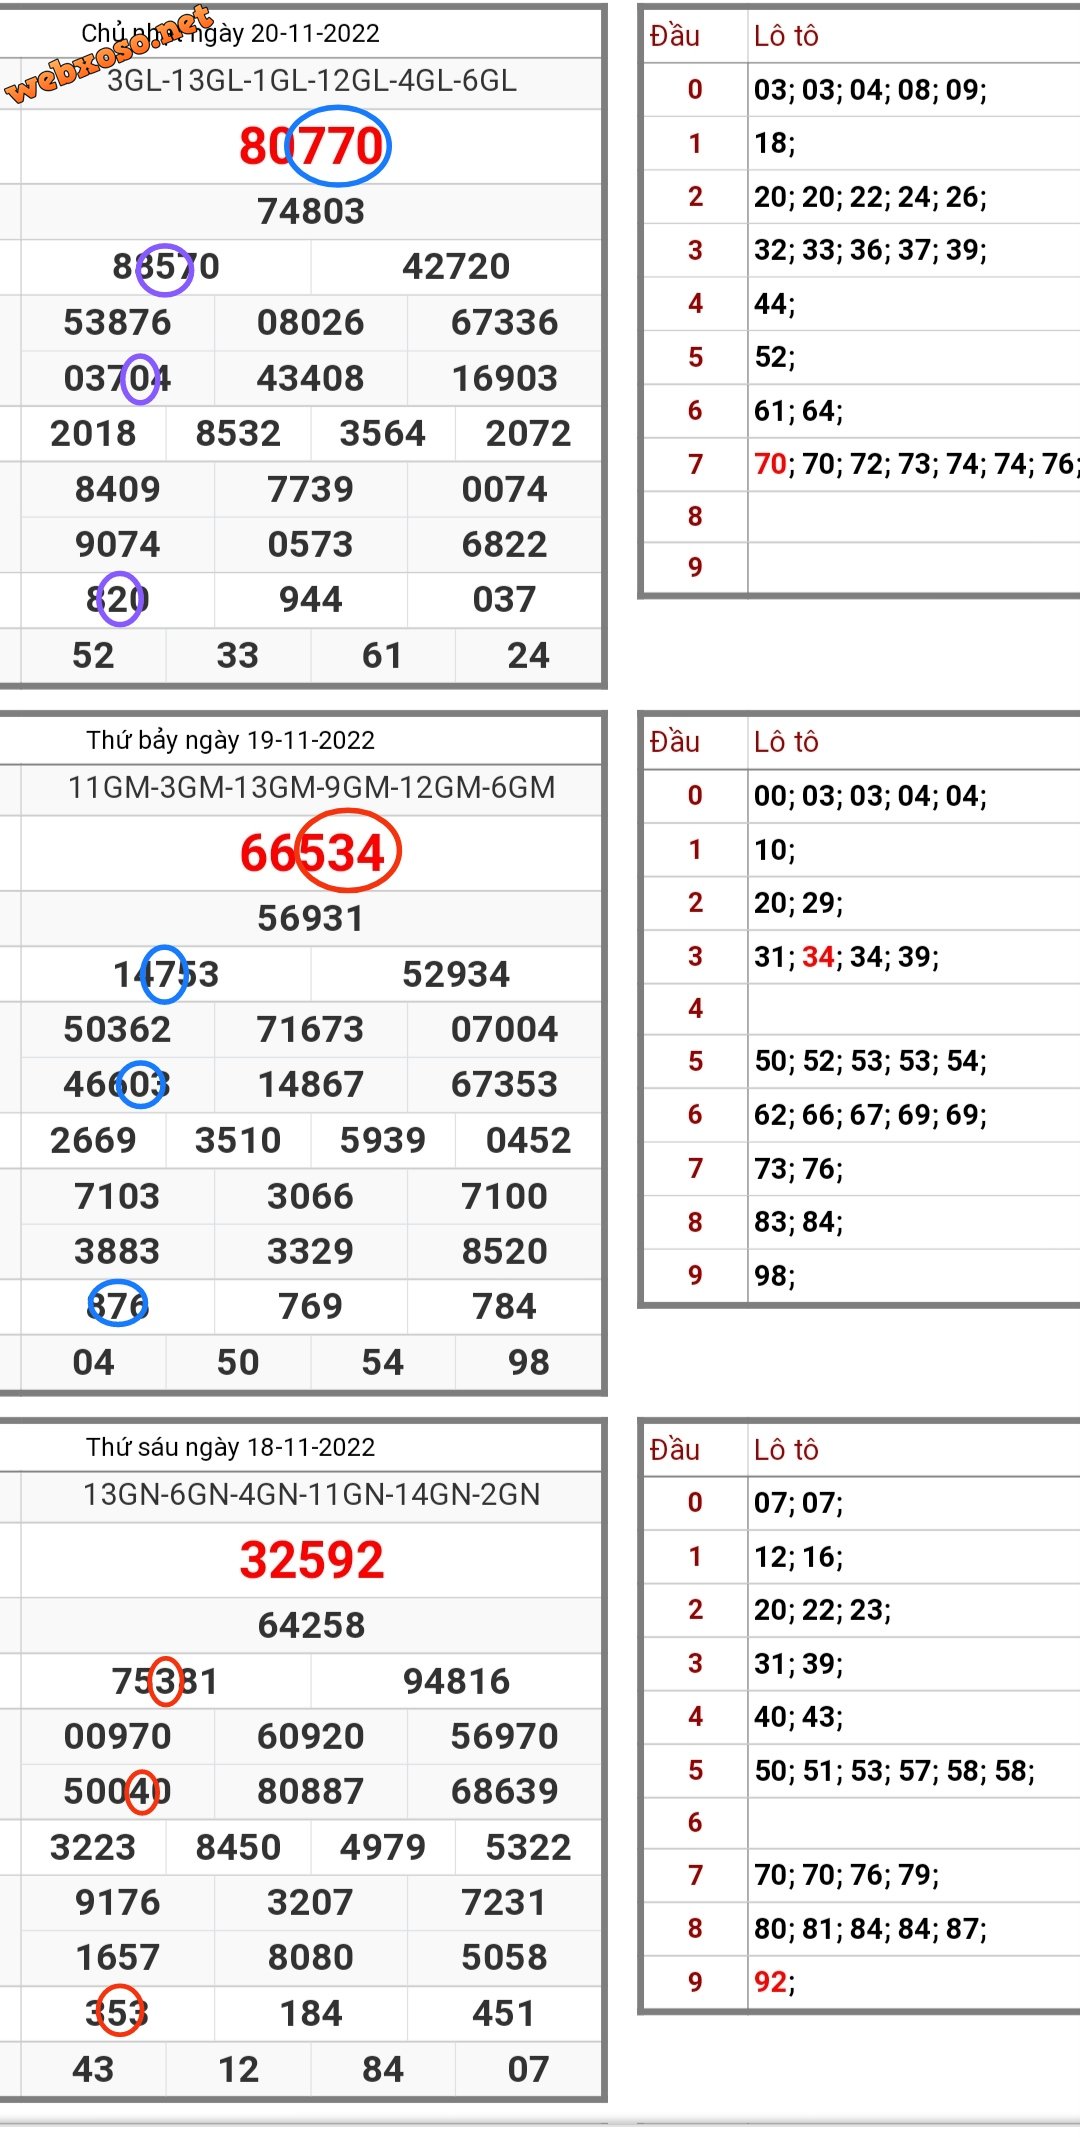
Task: Click the three-digit result 037
Action: [x=505, y=599]
